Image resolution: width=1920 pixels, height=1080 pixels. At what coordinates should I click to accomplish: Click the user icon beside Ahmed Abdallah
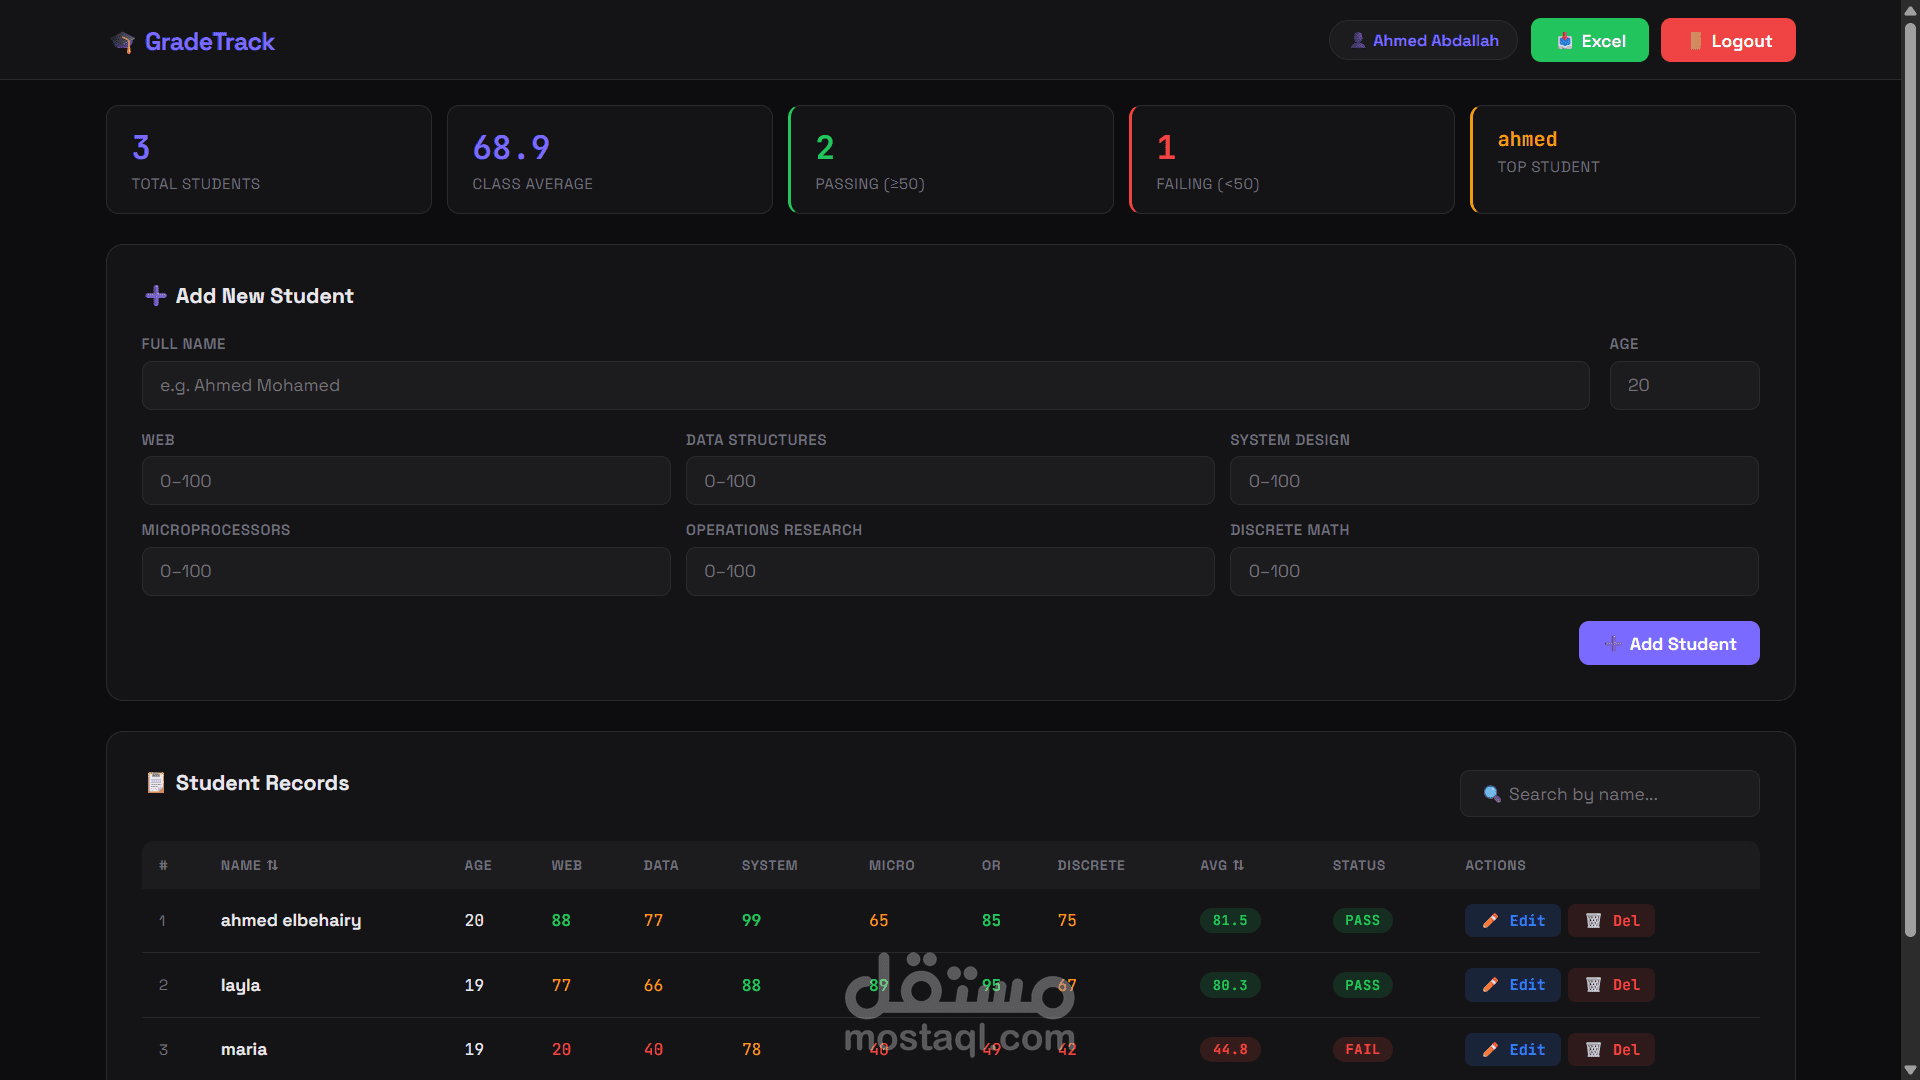pyautogui.click(x=1358, y=41)
